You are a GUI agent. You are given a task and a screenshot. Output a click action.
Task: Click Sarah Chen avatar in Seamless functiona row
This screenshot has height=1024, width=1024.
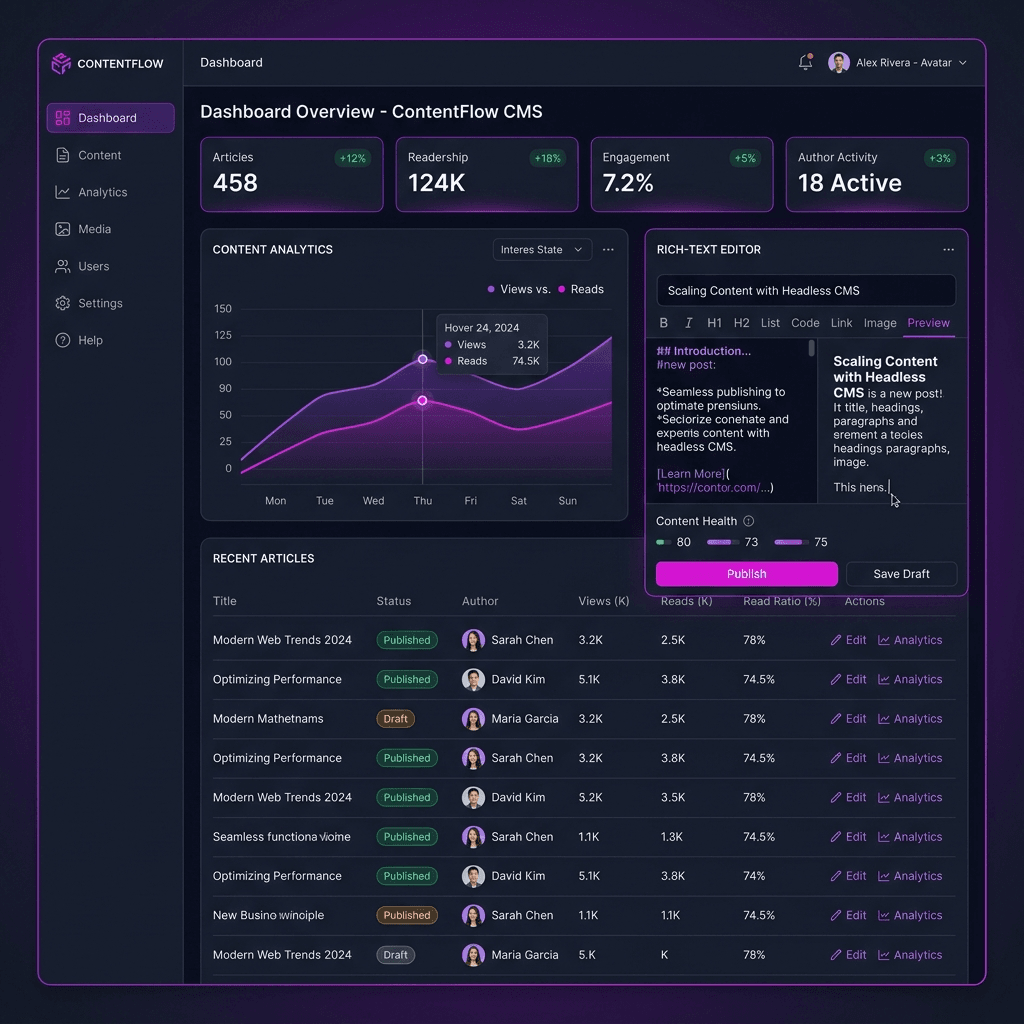click(x=473, y=837)
